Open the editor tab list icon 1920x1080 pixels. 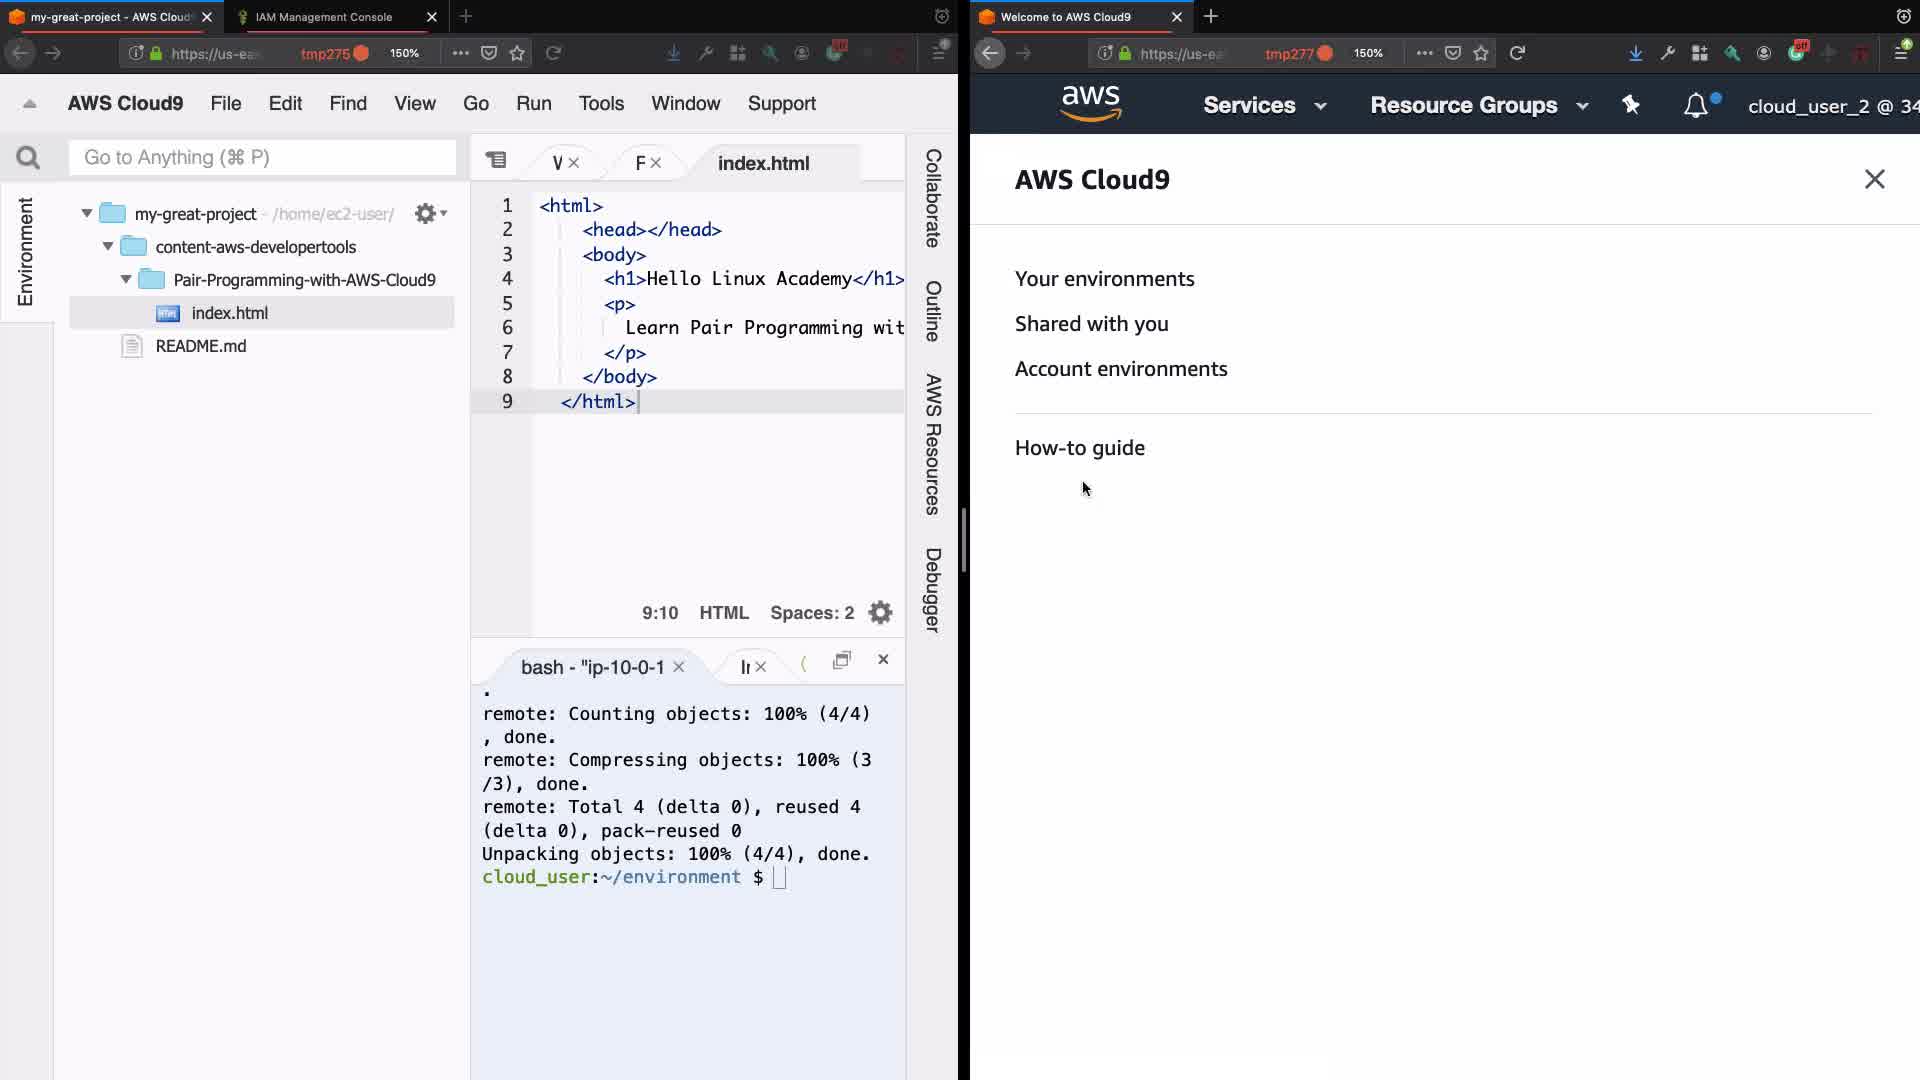496,160
